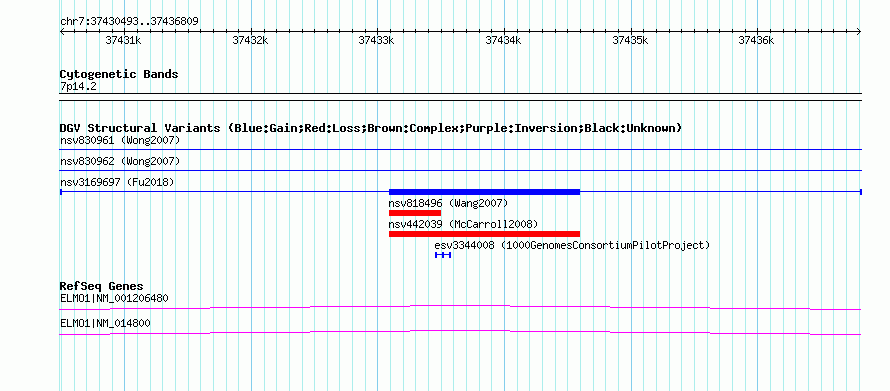Click the blue nsv830961 variant line
Screen dimensions: 890x391
point(461,150)
